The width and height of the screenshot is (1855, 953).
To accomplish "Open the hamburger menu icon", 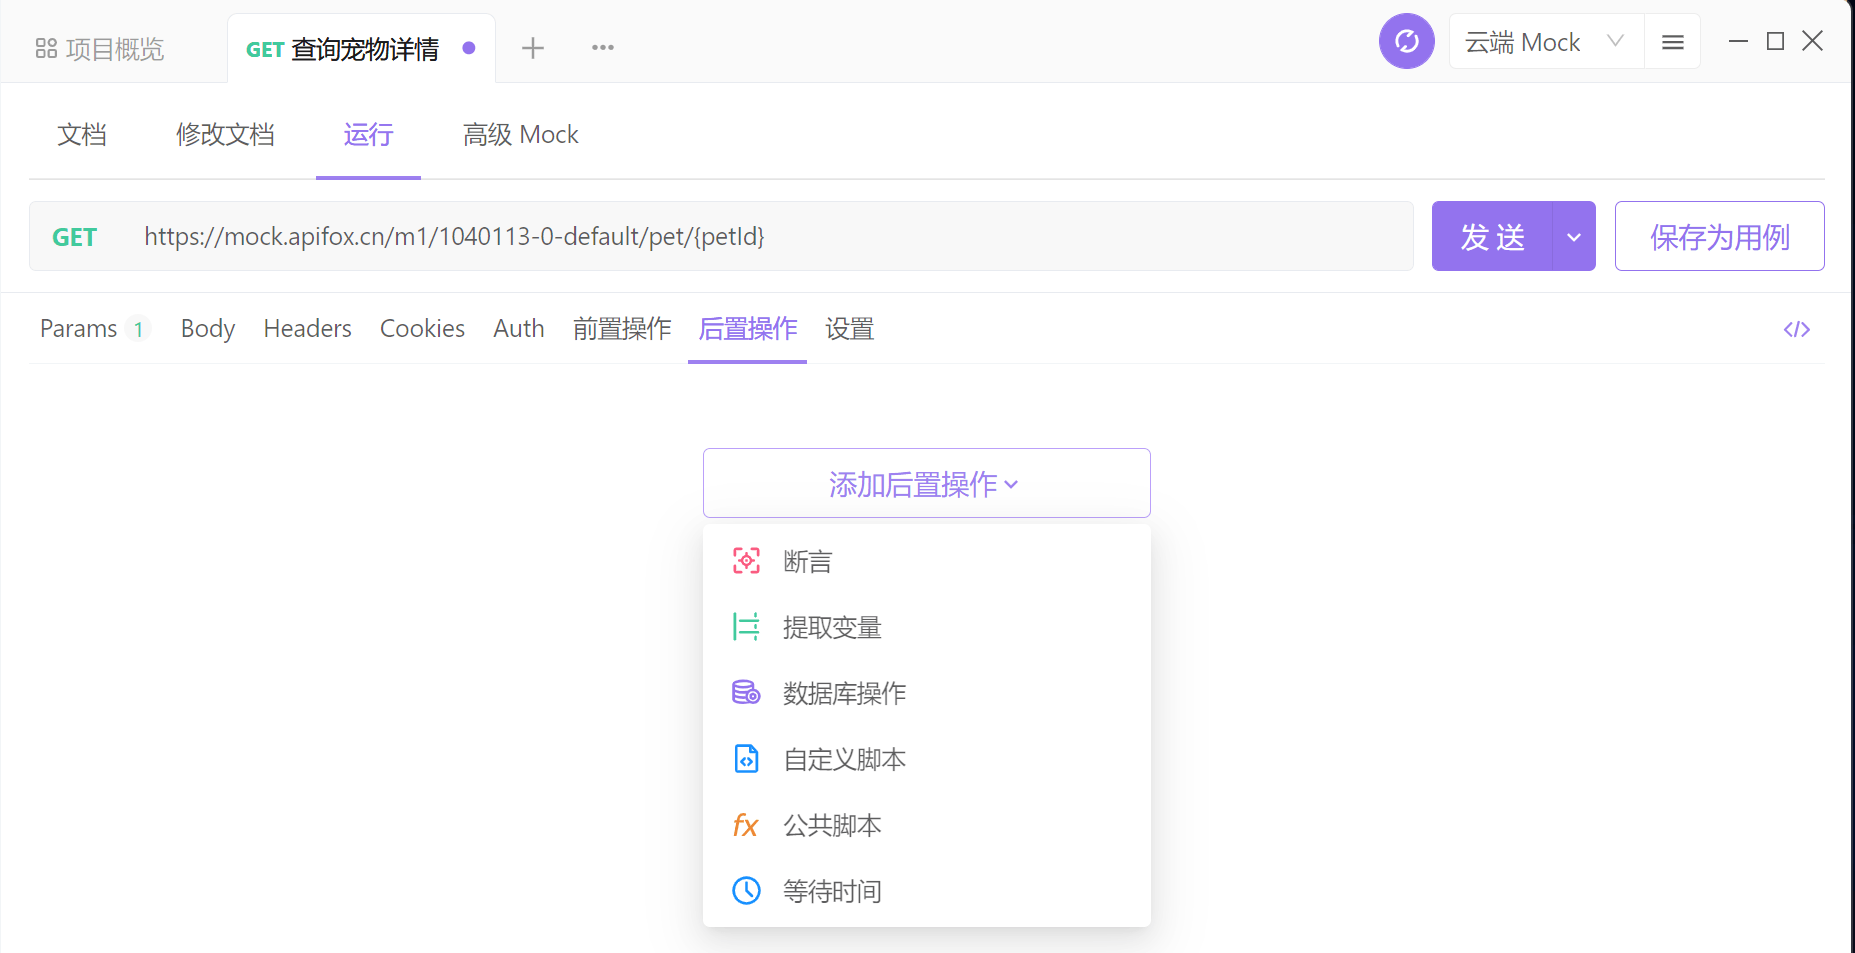I will point(1672,41).
